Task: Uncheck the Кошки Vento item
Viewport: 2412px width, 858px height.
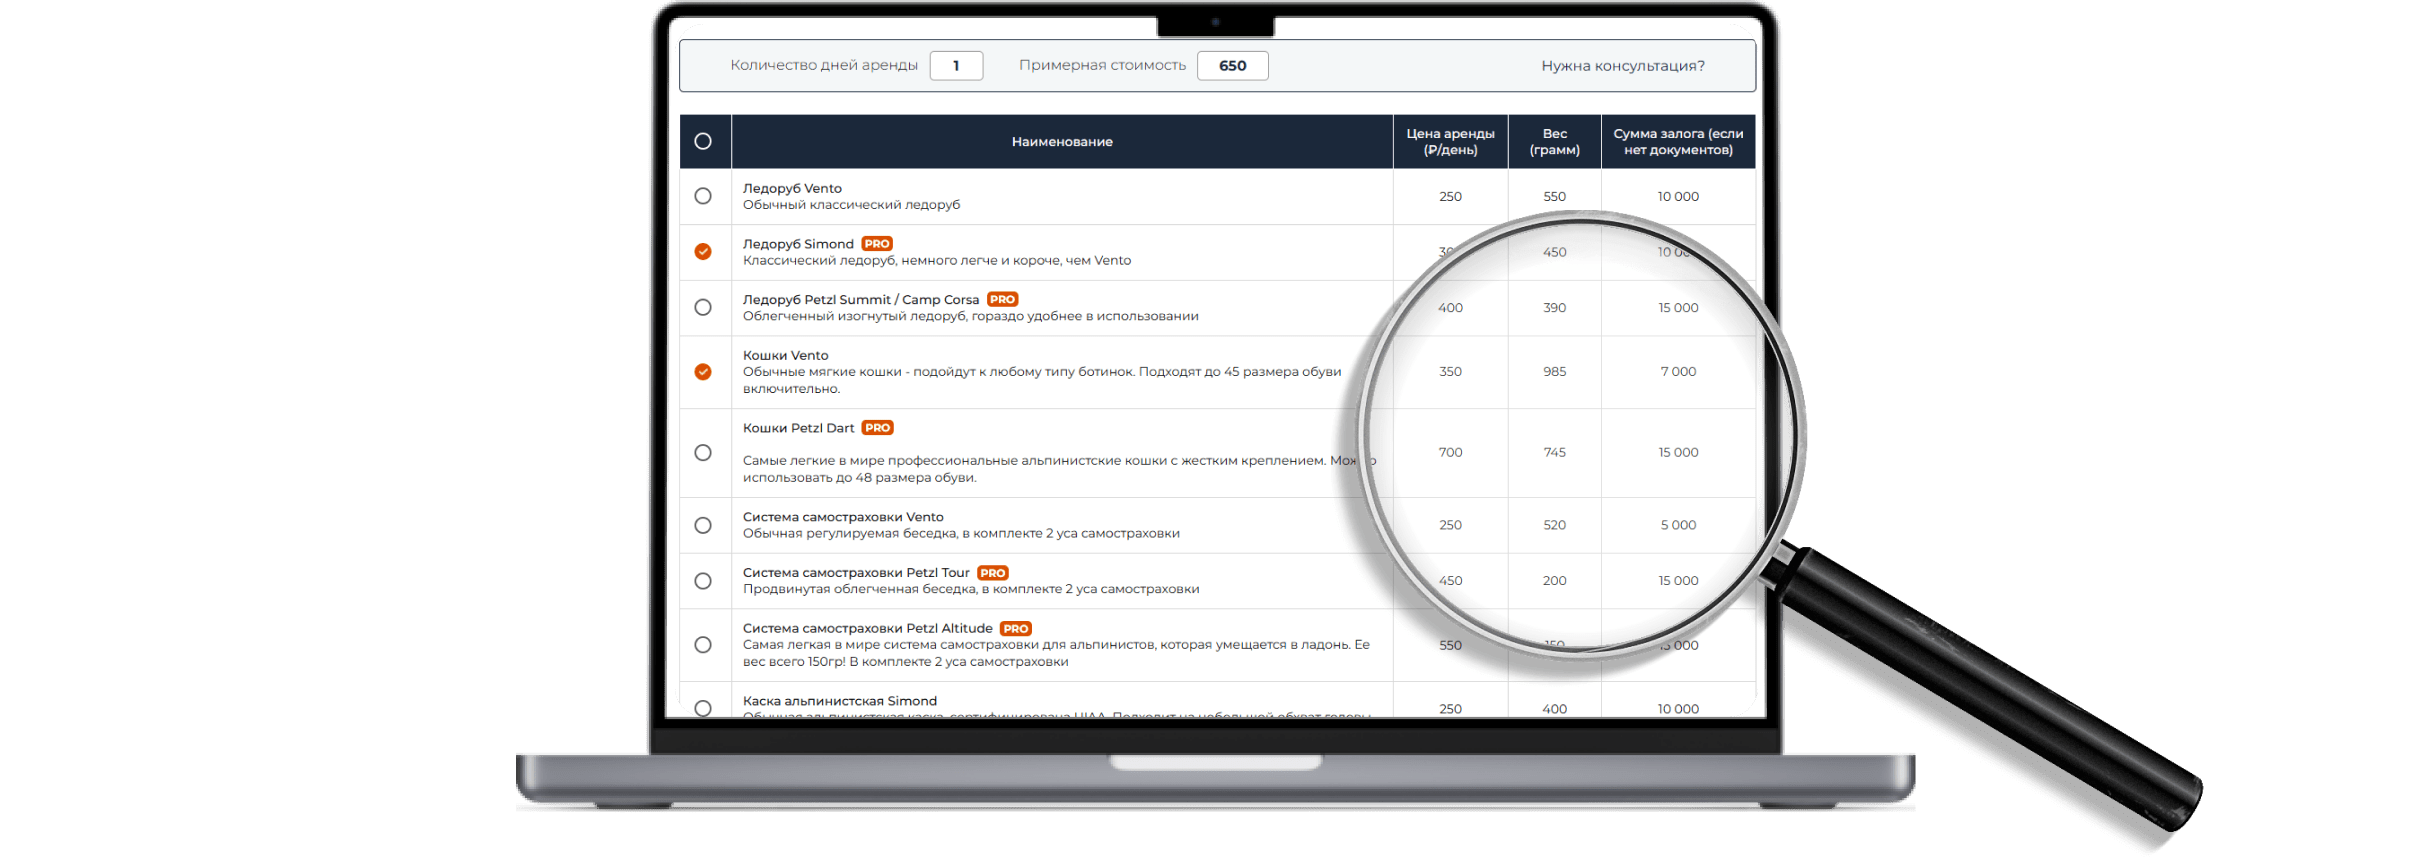Action: point(703,371)
